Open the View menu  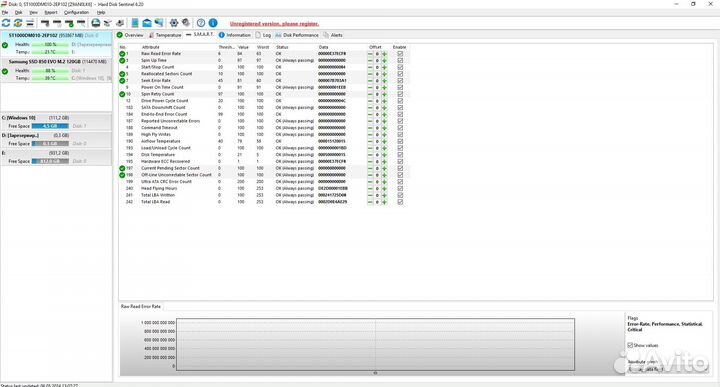click(x=34, y=12)
